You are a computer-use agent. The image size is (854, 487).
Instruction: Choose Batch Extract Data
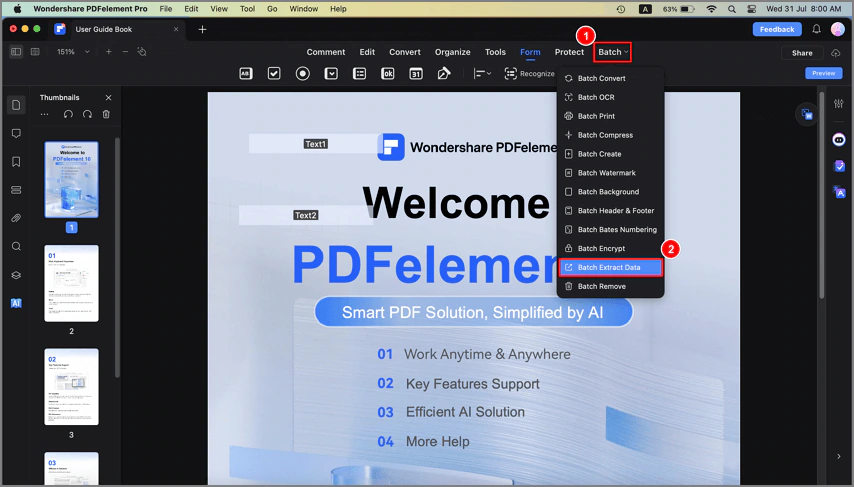click(x=611, y=267)
